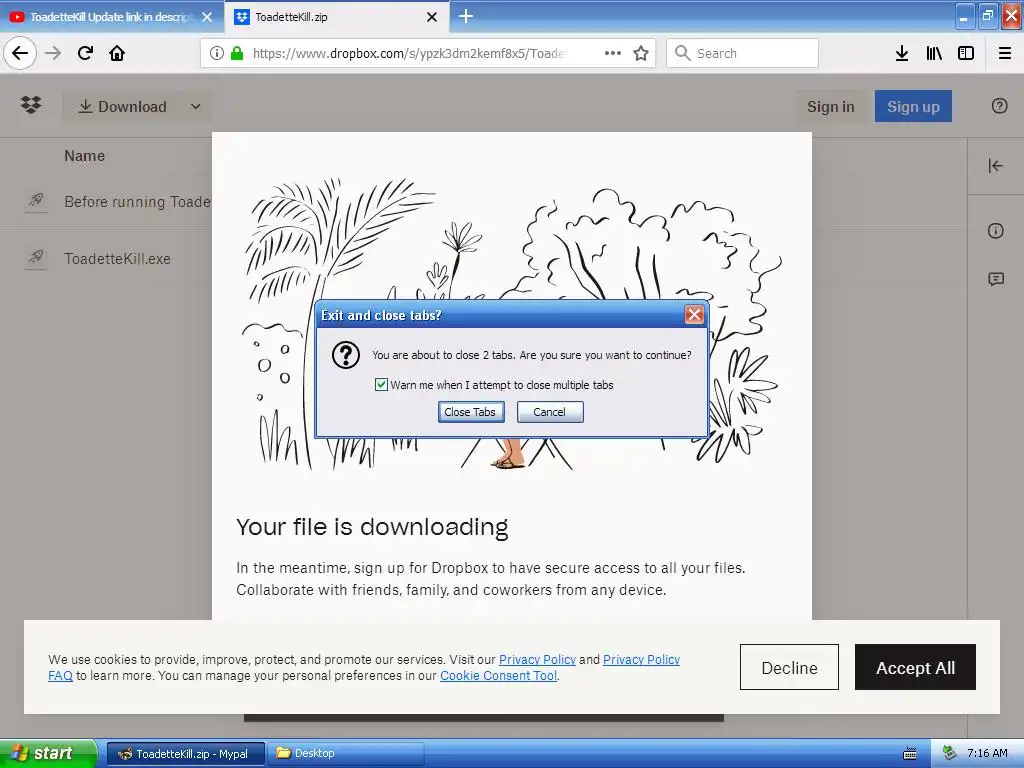Open the first Privacy Policy link
1024x768 pixels.
click(x=537, y=660)
